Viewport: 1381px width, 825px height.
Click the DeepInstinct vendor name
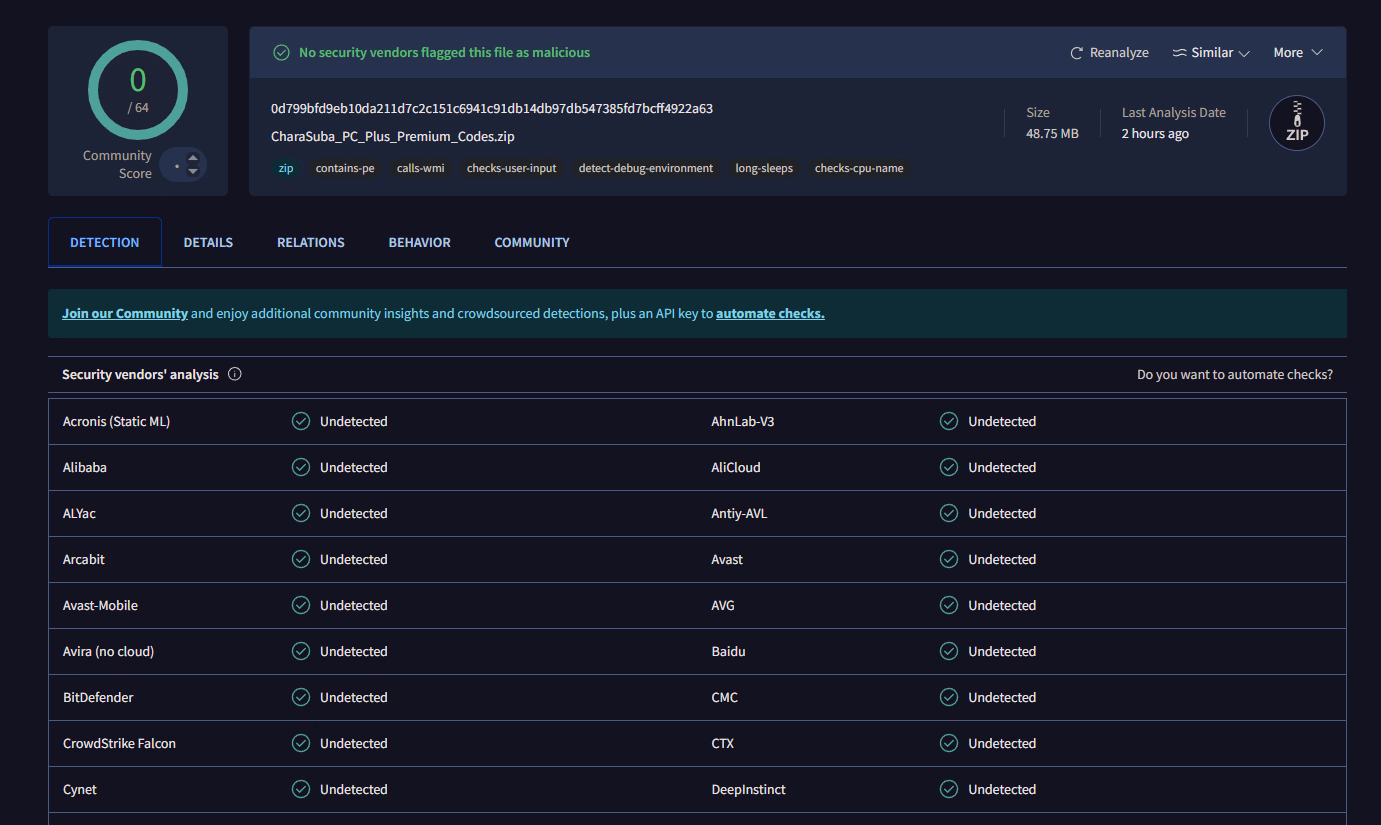[749, 789]
